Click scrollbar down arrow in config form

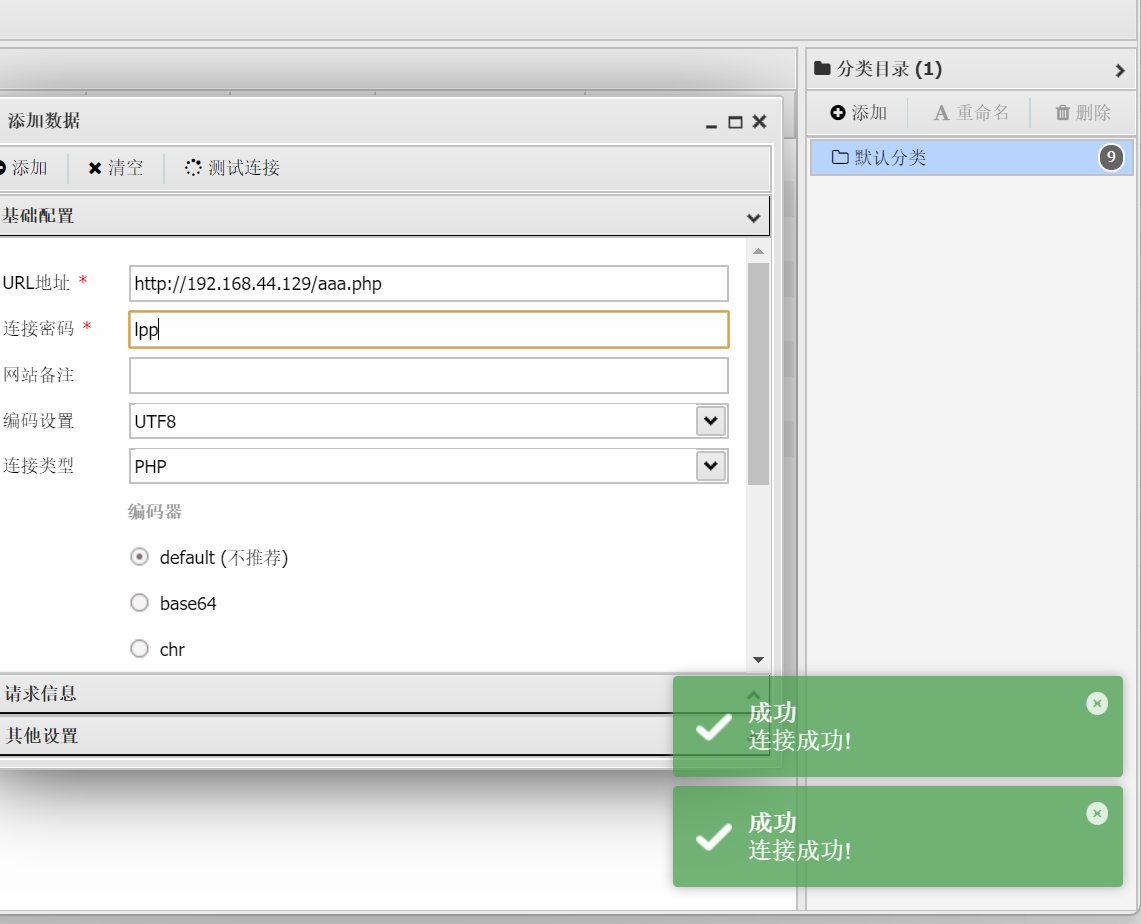(x=758, y=660)
